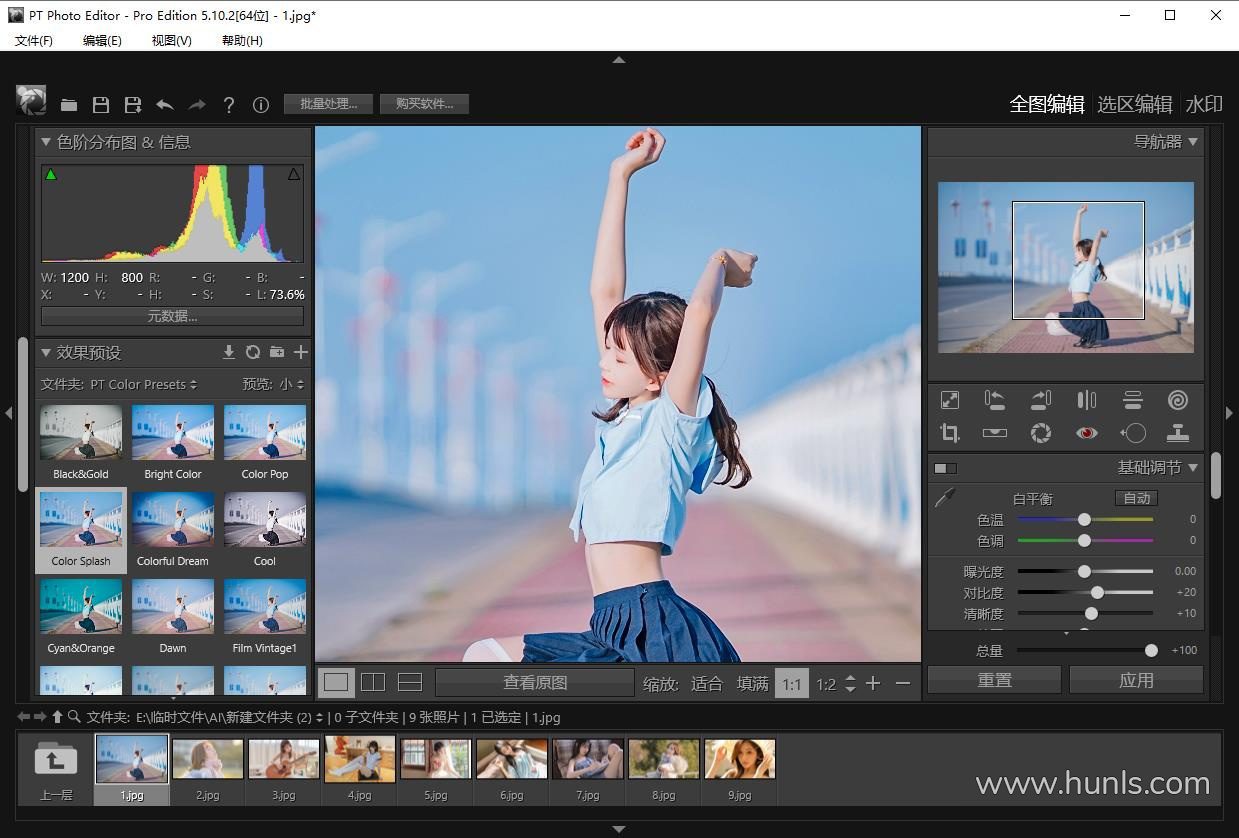Toggle shadow clipping warning green triangle
Screen dimensions: 1239x838
[x=51, y=175]
